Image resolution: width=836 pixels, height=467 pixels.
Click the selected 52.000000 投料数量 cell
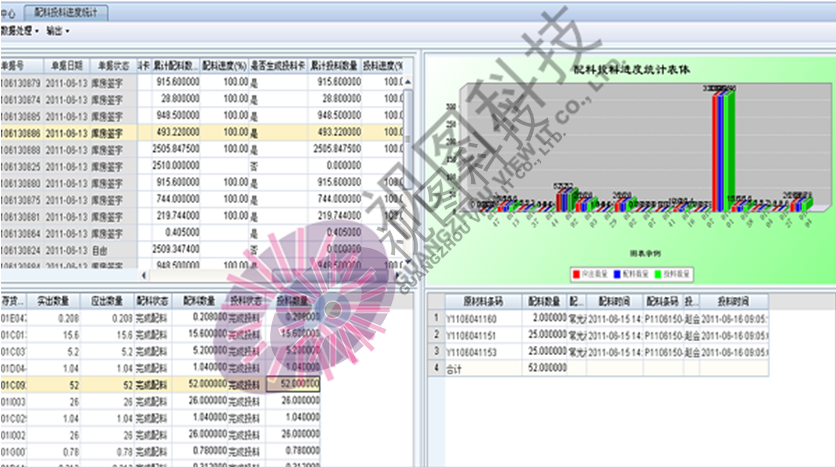click(x=293, y=384)
